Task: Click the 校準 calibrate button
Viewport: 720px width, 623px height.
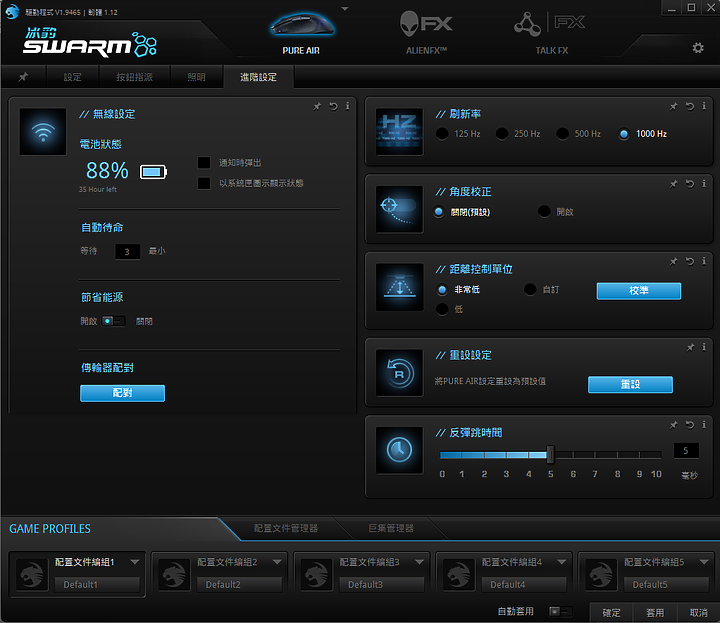Action: [x=639, y=291]
